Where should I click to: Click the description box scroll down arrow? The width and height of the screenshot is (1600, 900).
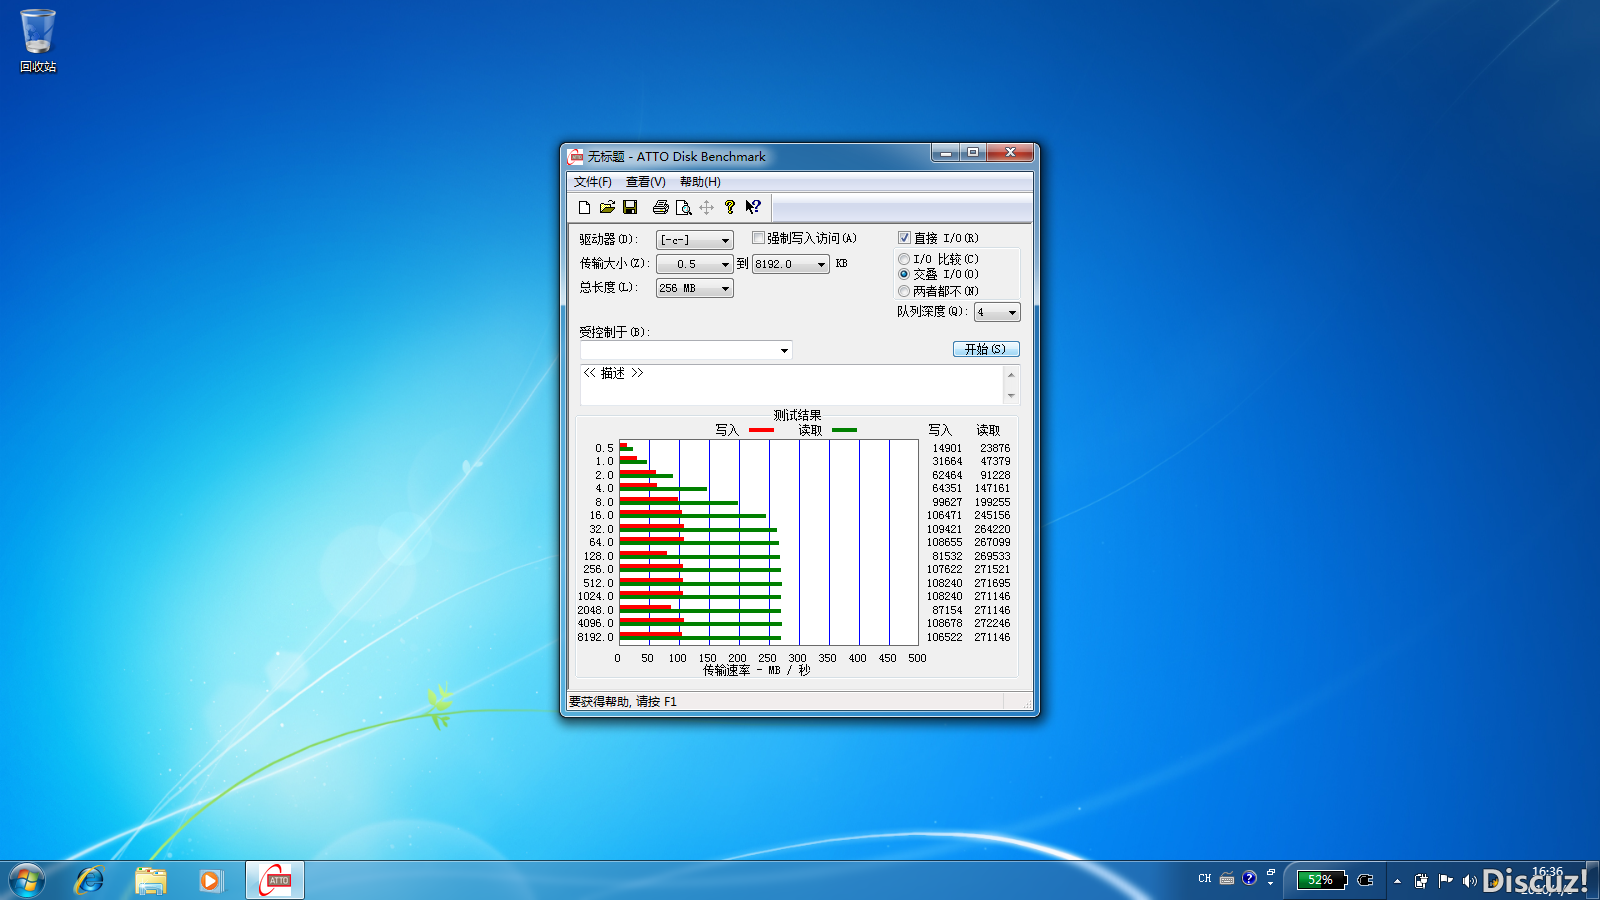coord(1011,396)
